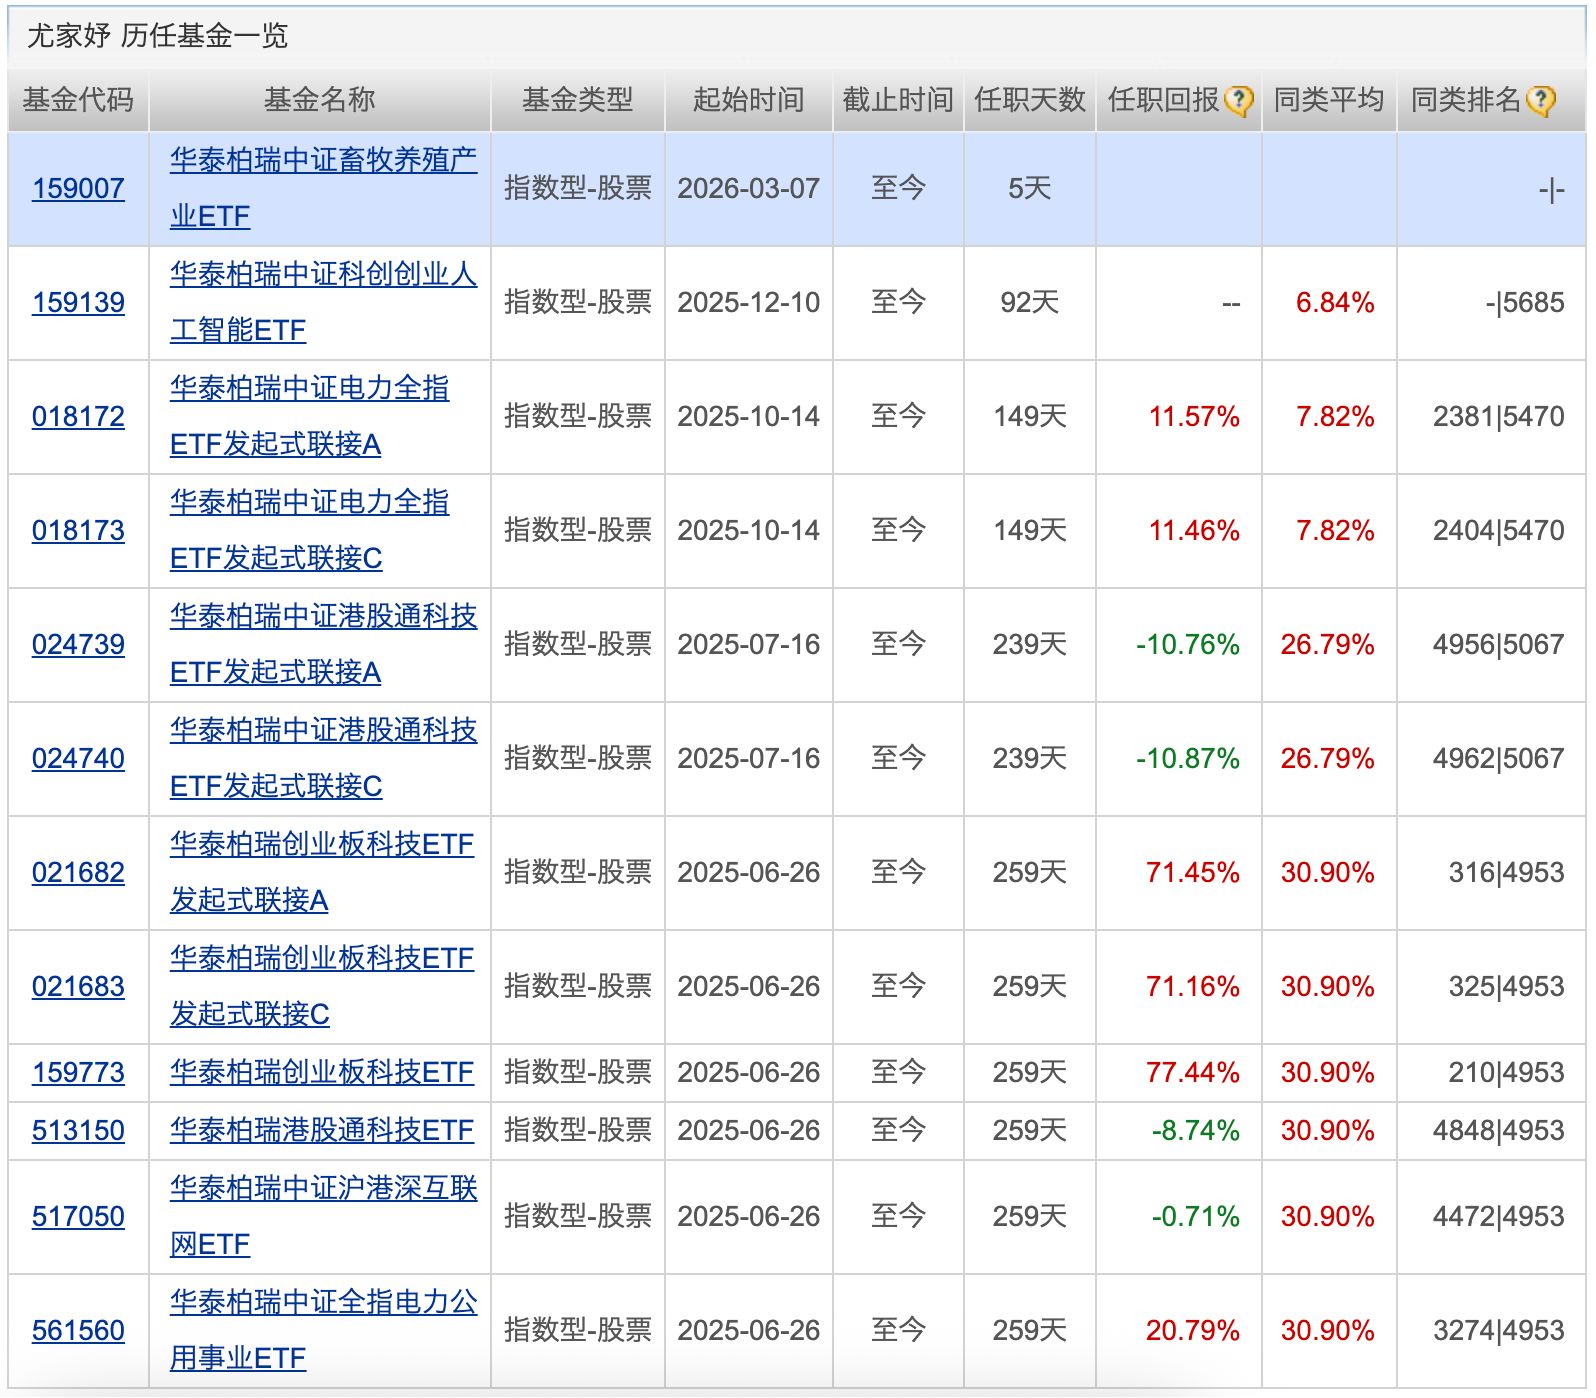Click the 同类平均 column header
The image size is (1596, 1398).
pos(1328,100)
